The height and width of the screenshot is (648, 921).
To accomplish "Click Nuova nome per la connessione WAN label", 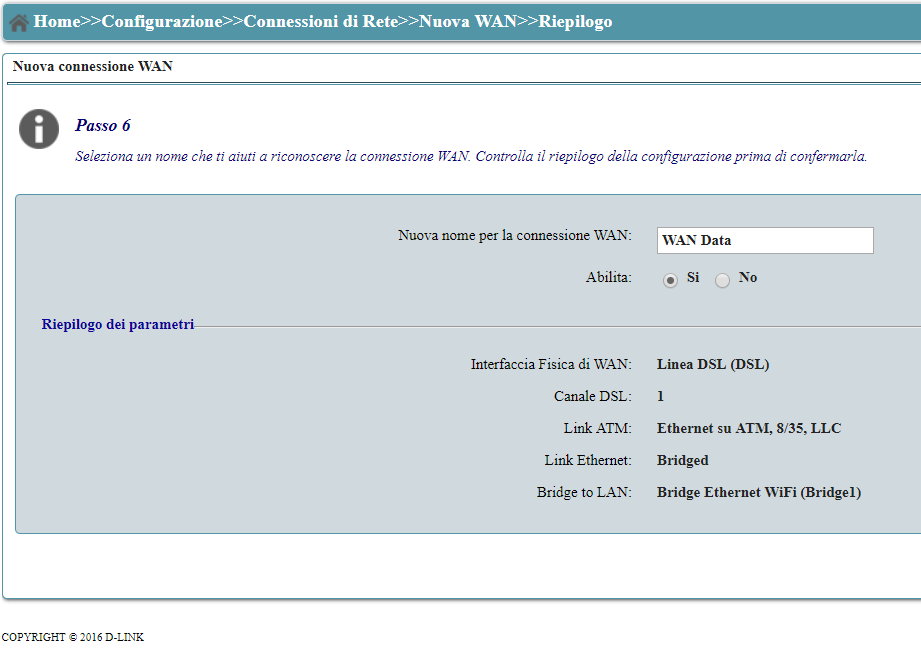I will coord(515,236).
